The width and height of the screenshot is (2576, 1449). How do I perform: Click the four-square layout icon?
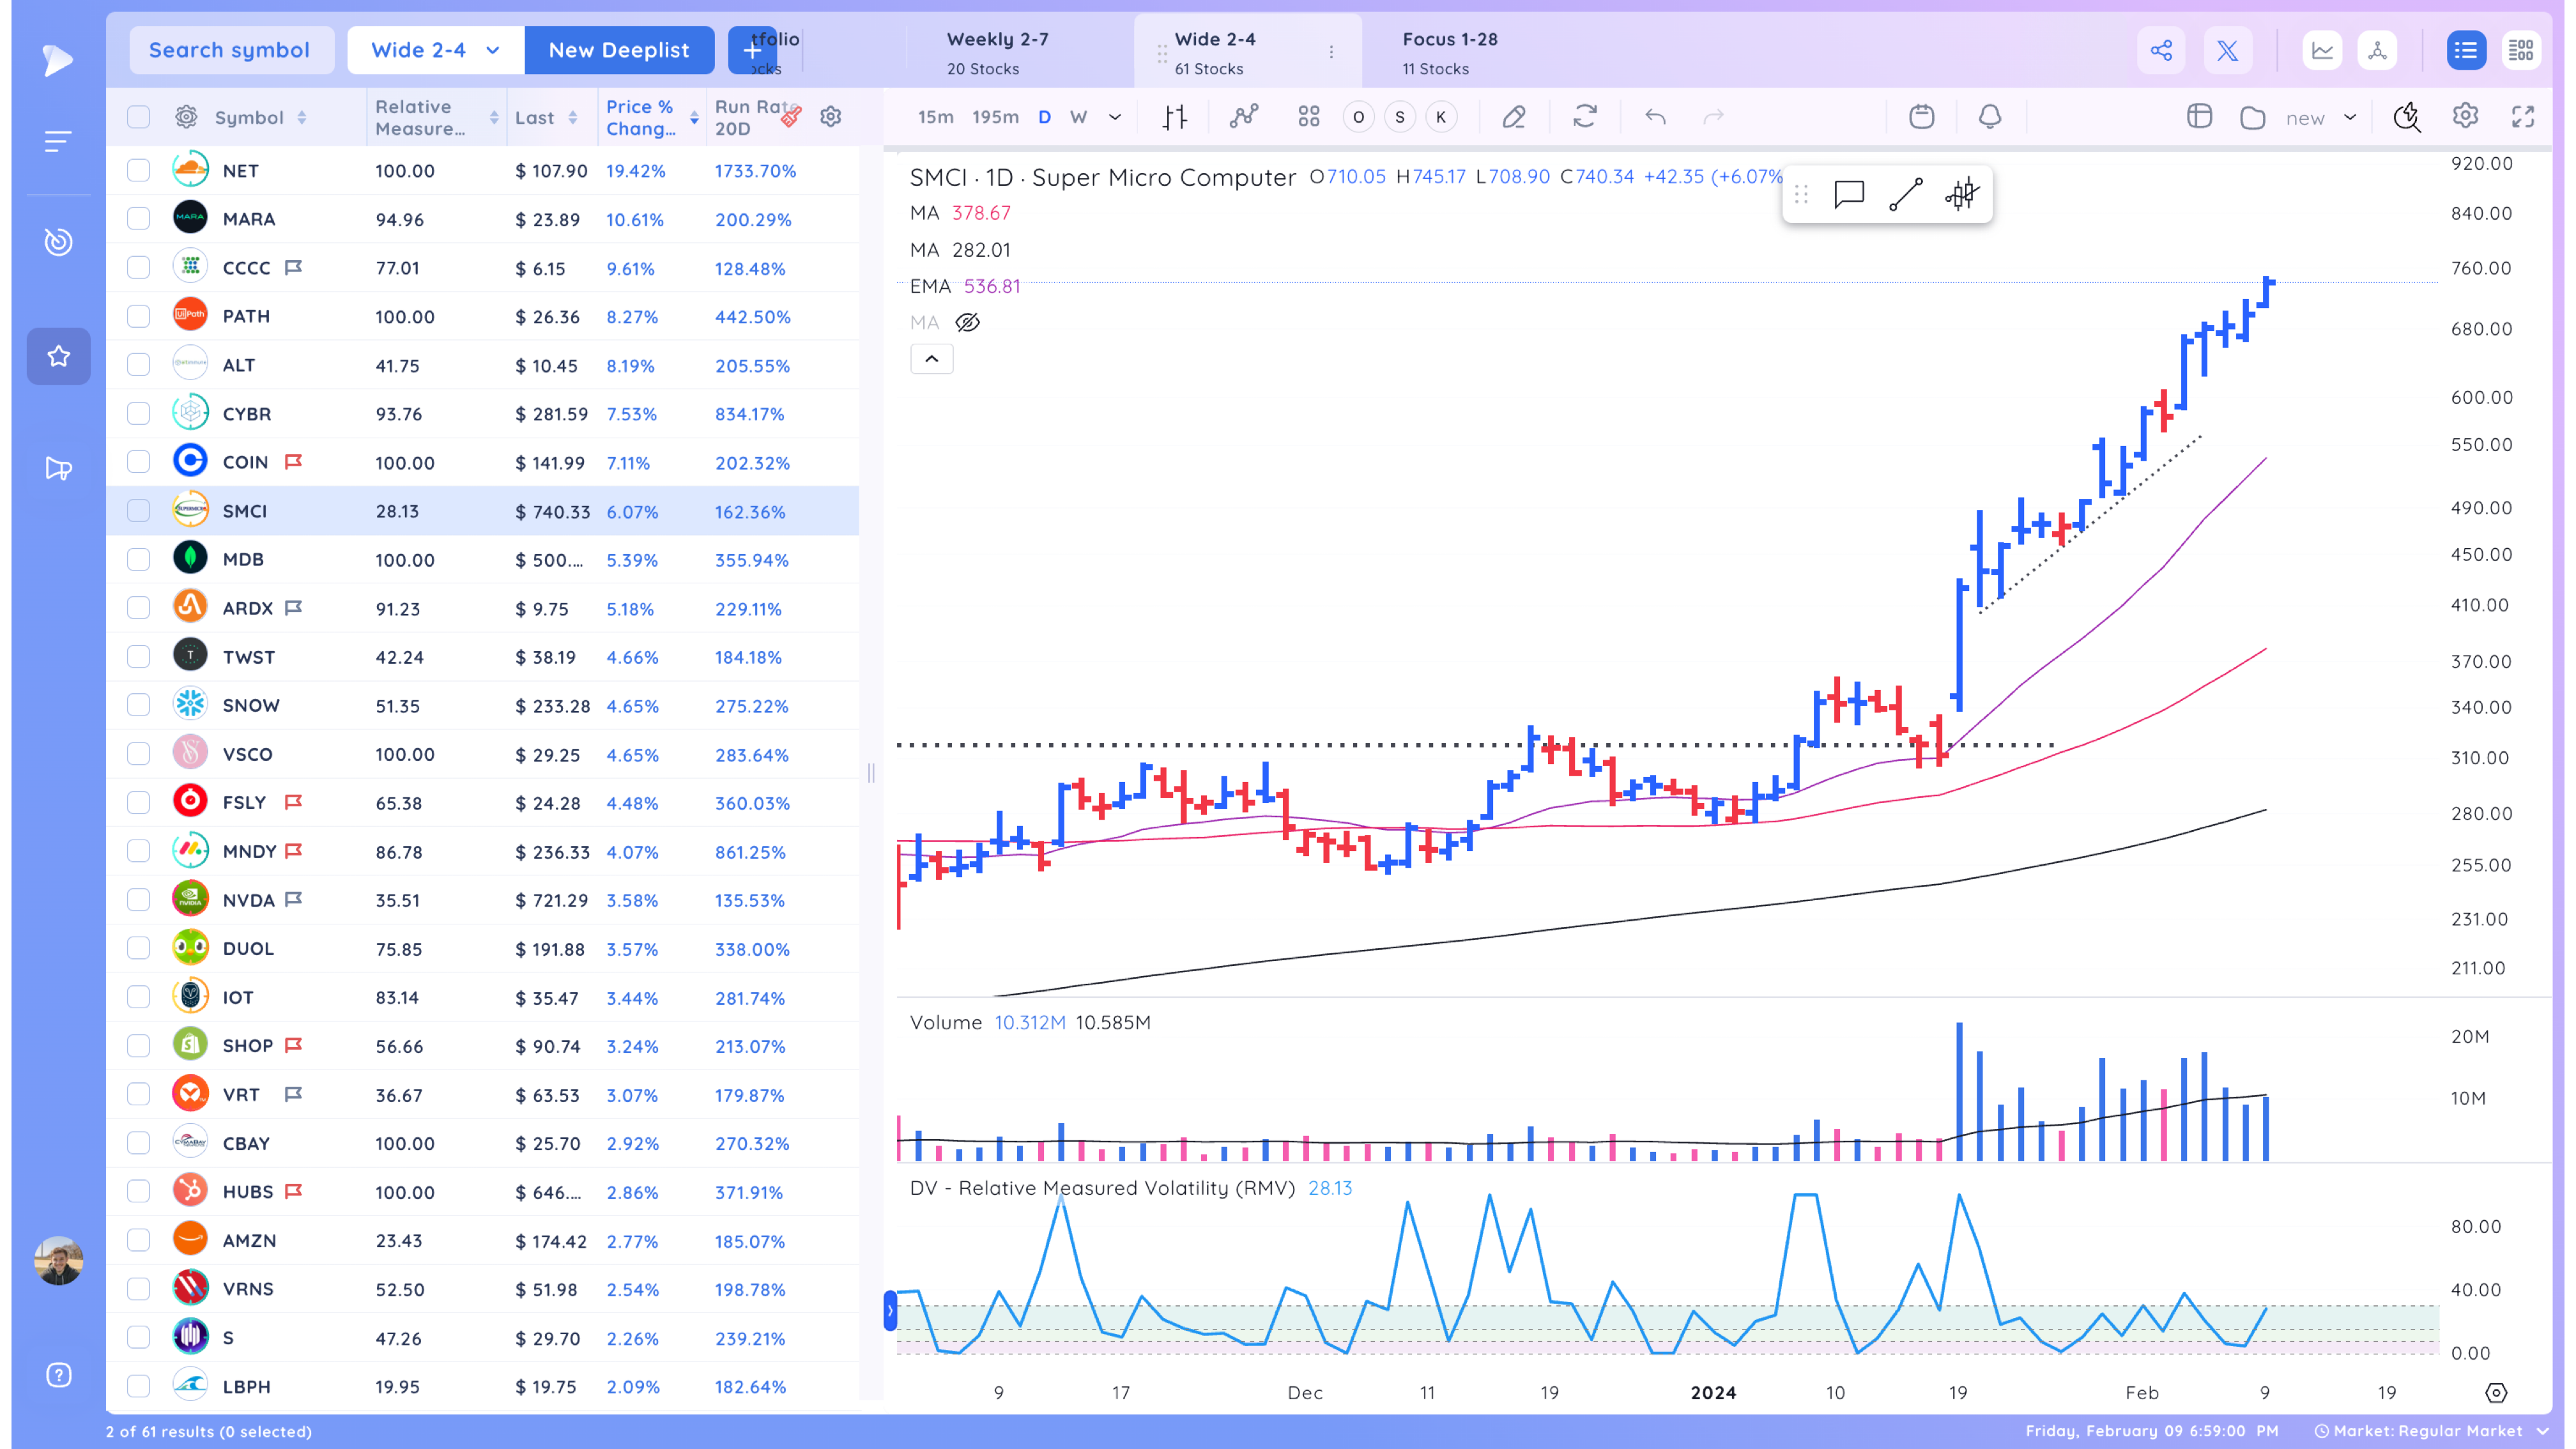click(1309, 117)
